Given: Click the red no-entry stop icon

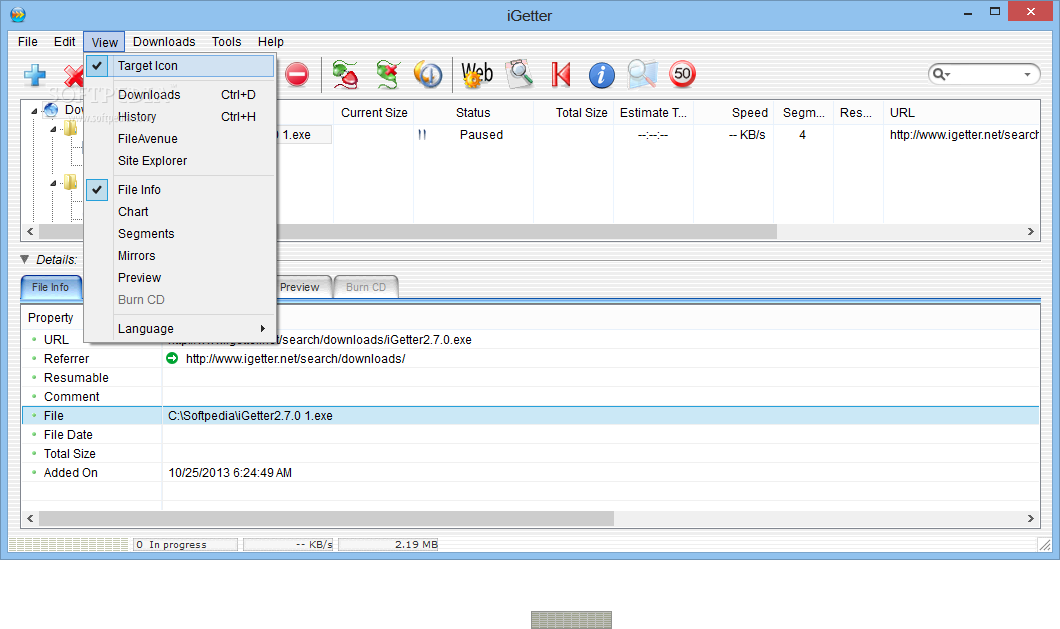Looking at the screenshot, I should 297,74.
